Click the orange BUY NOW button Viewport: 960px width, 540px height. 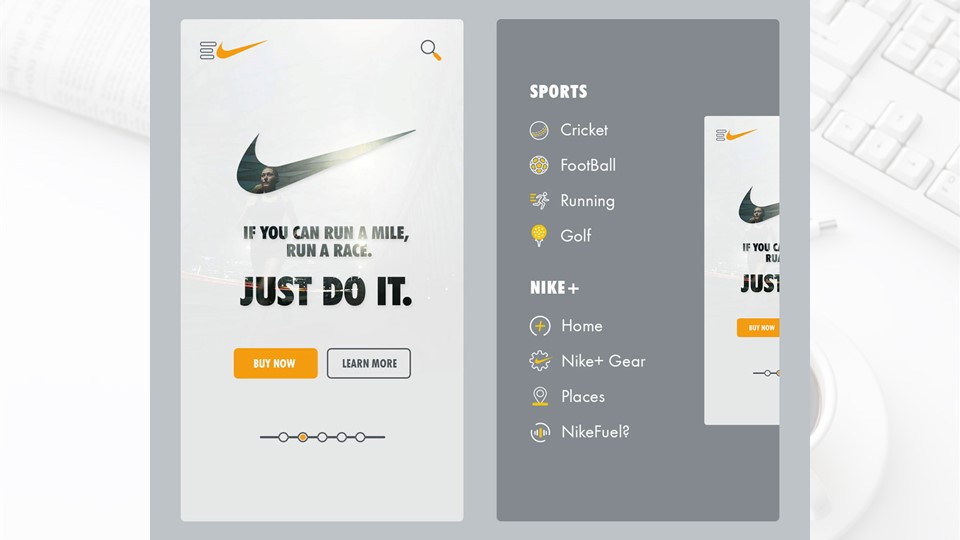coord(276,363)
